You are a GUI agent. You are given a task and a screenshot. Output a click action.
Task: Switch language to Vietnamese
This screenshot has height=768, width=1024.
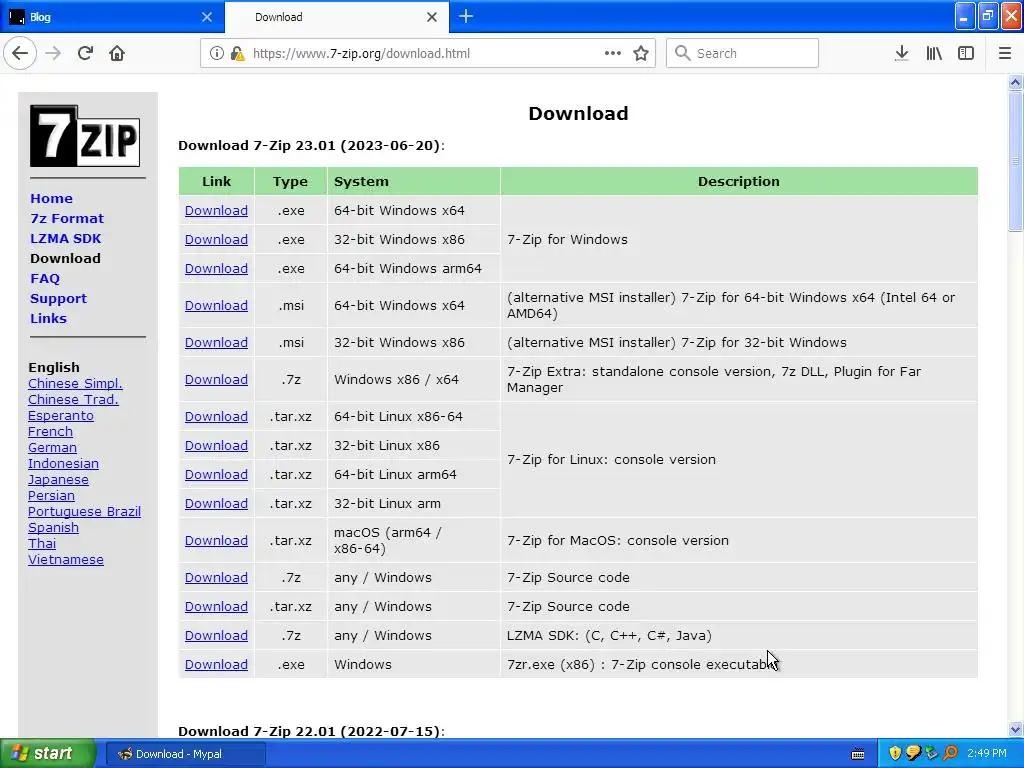click(65, 560)
